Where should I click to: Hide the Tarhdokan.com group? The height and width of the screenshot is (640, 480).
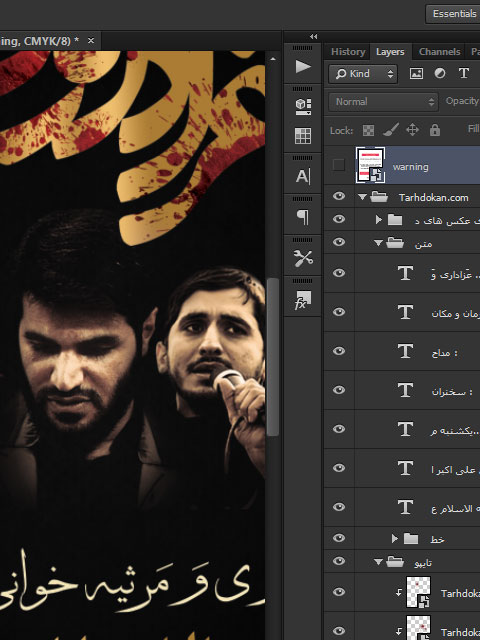click(338, 196)
